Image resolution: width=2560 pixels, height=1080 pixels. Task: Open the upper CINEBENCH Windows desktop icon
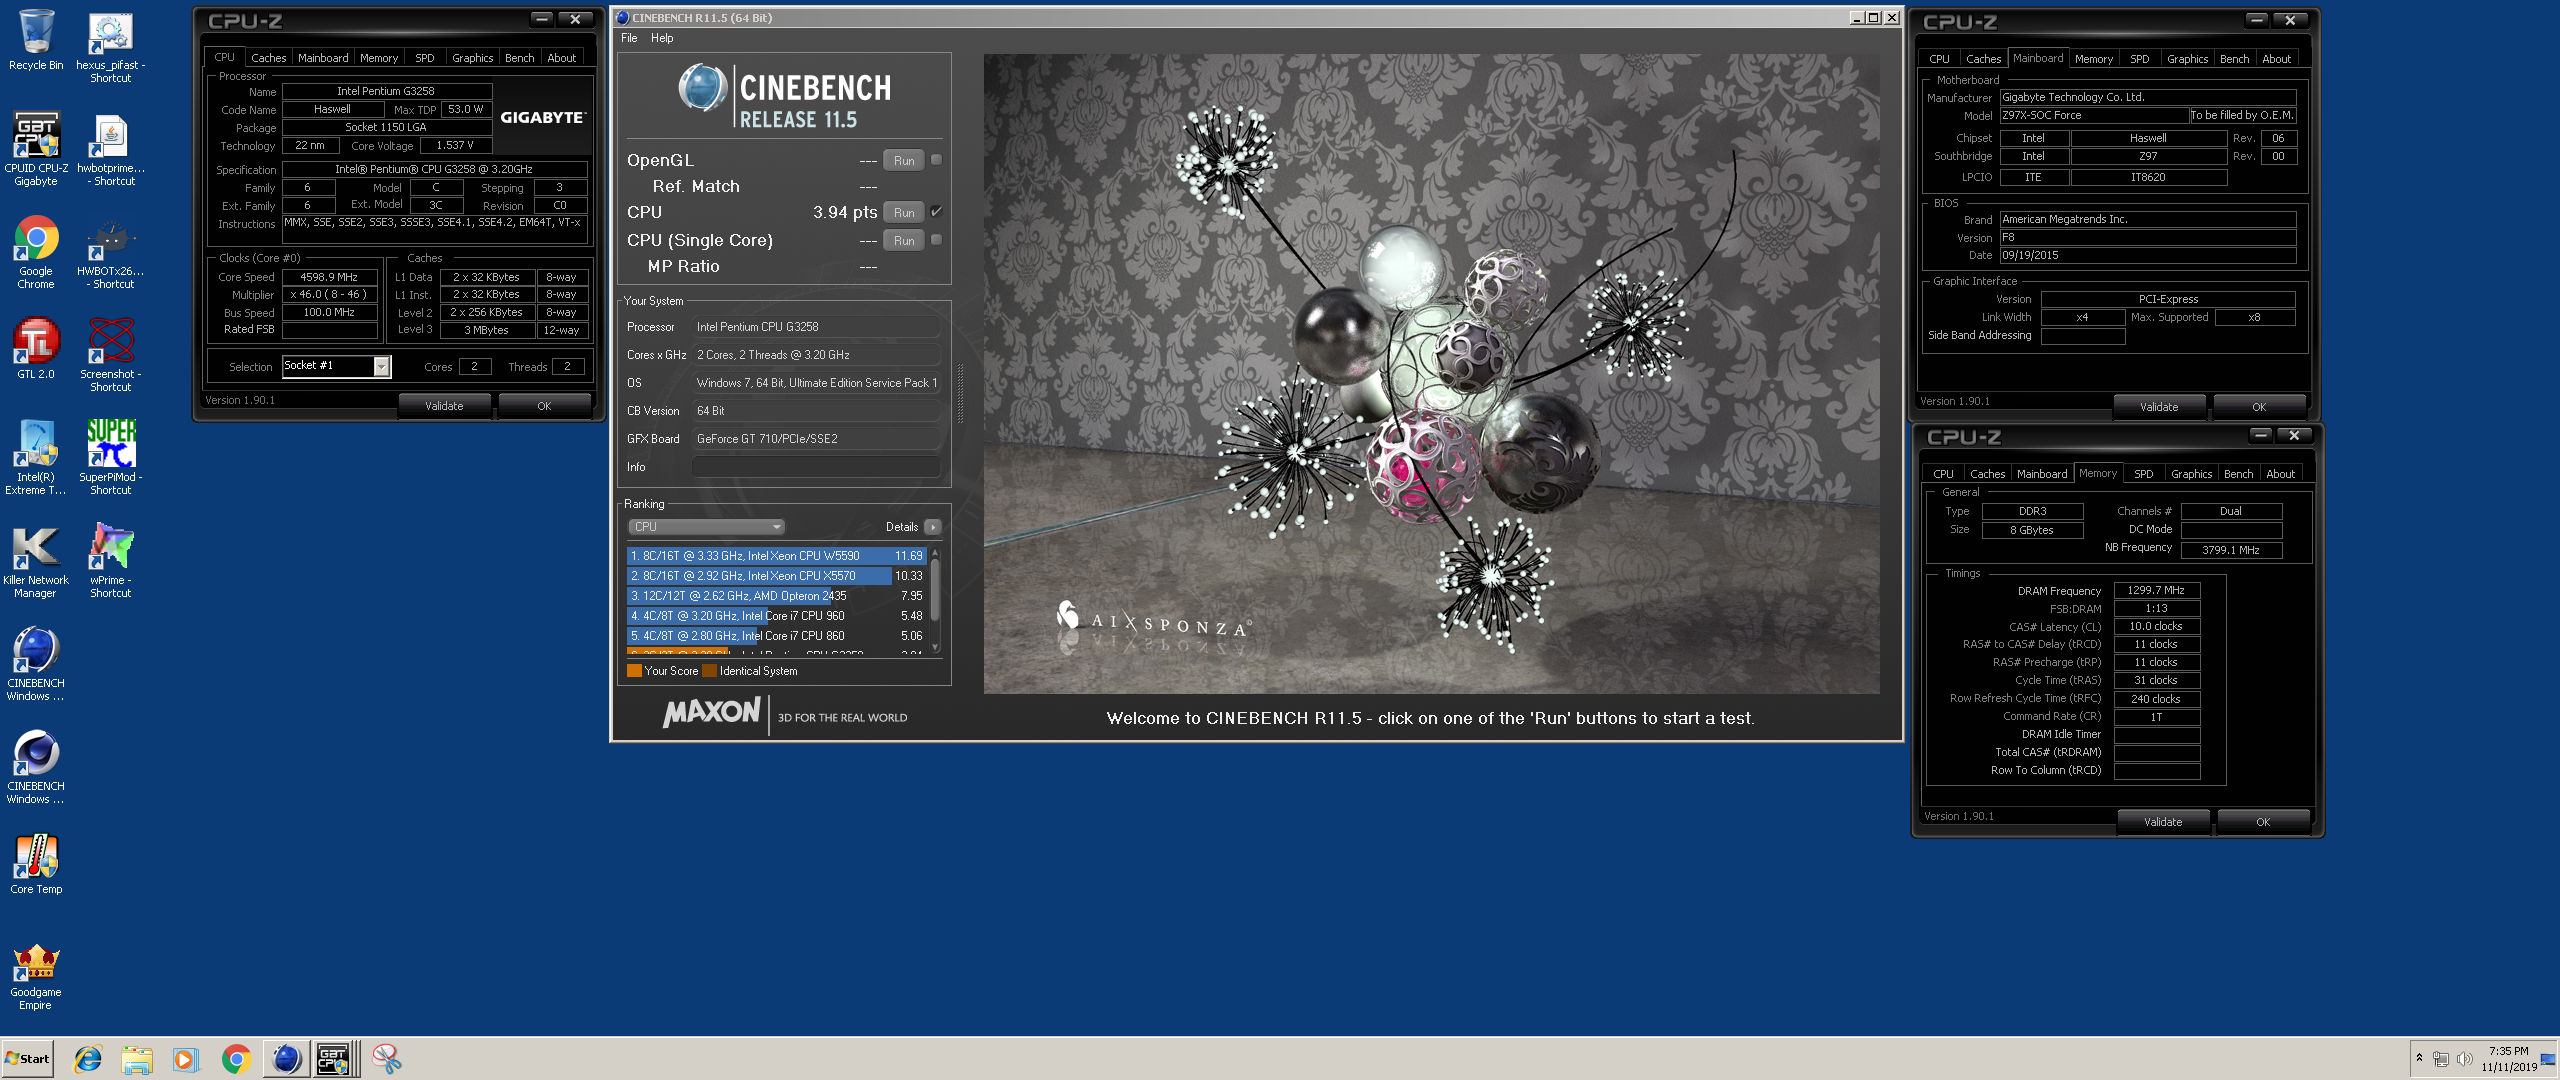(x=36, y=664)
